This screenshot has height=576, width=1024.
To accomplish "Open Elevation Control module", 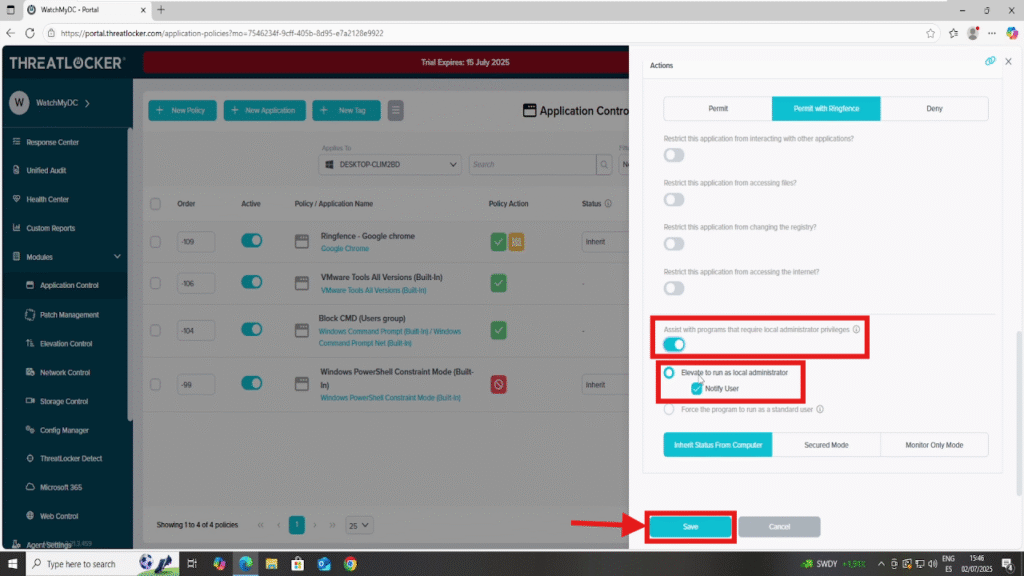I will (65, 344).
